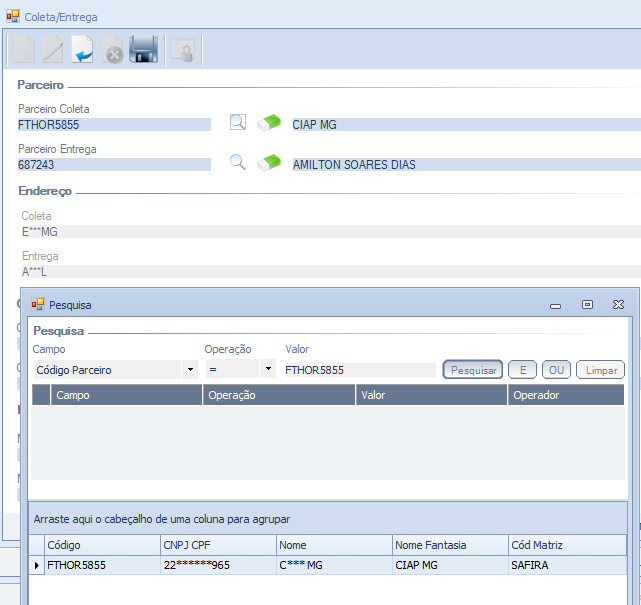This screenshot has height=605, width=641.
Task: Expand the Campo dropdown
Action: tap(190, 370)
